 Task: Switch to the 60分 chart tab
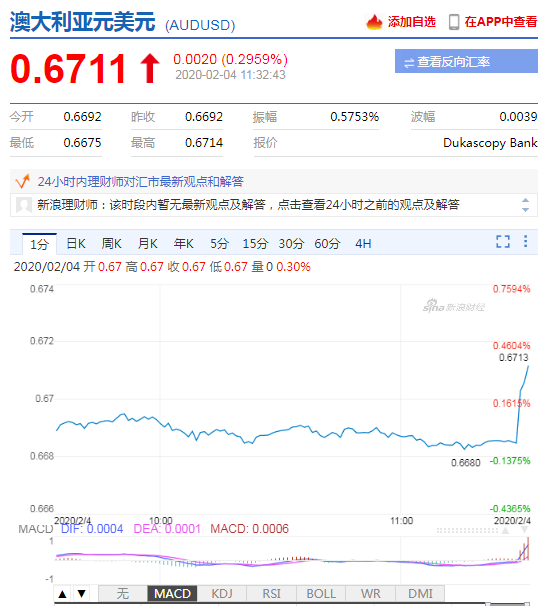pyautogui.click(x=327, y=244)
